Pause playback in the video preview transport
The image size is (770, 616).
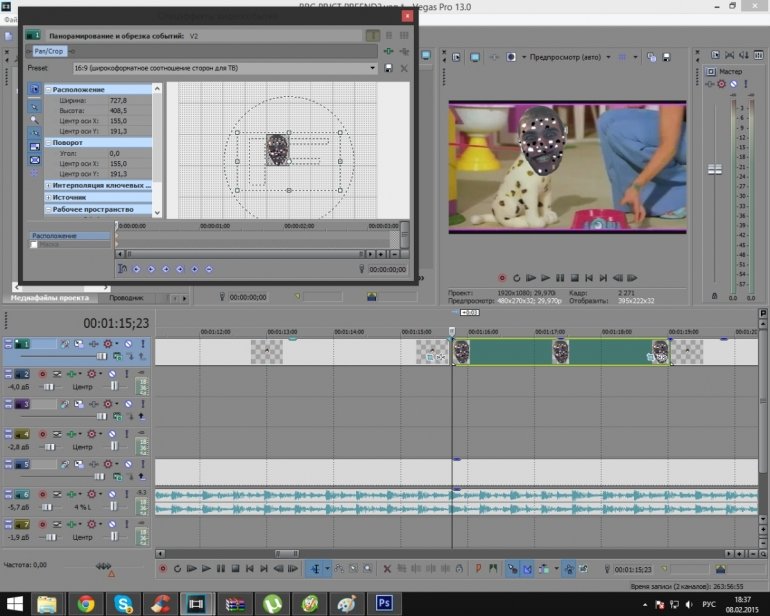click(560, 277)
